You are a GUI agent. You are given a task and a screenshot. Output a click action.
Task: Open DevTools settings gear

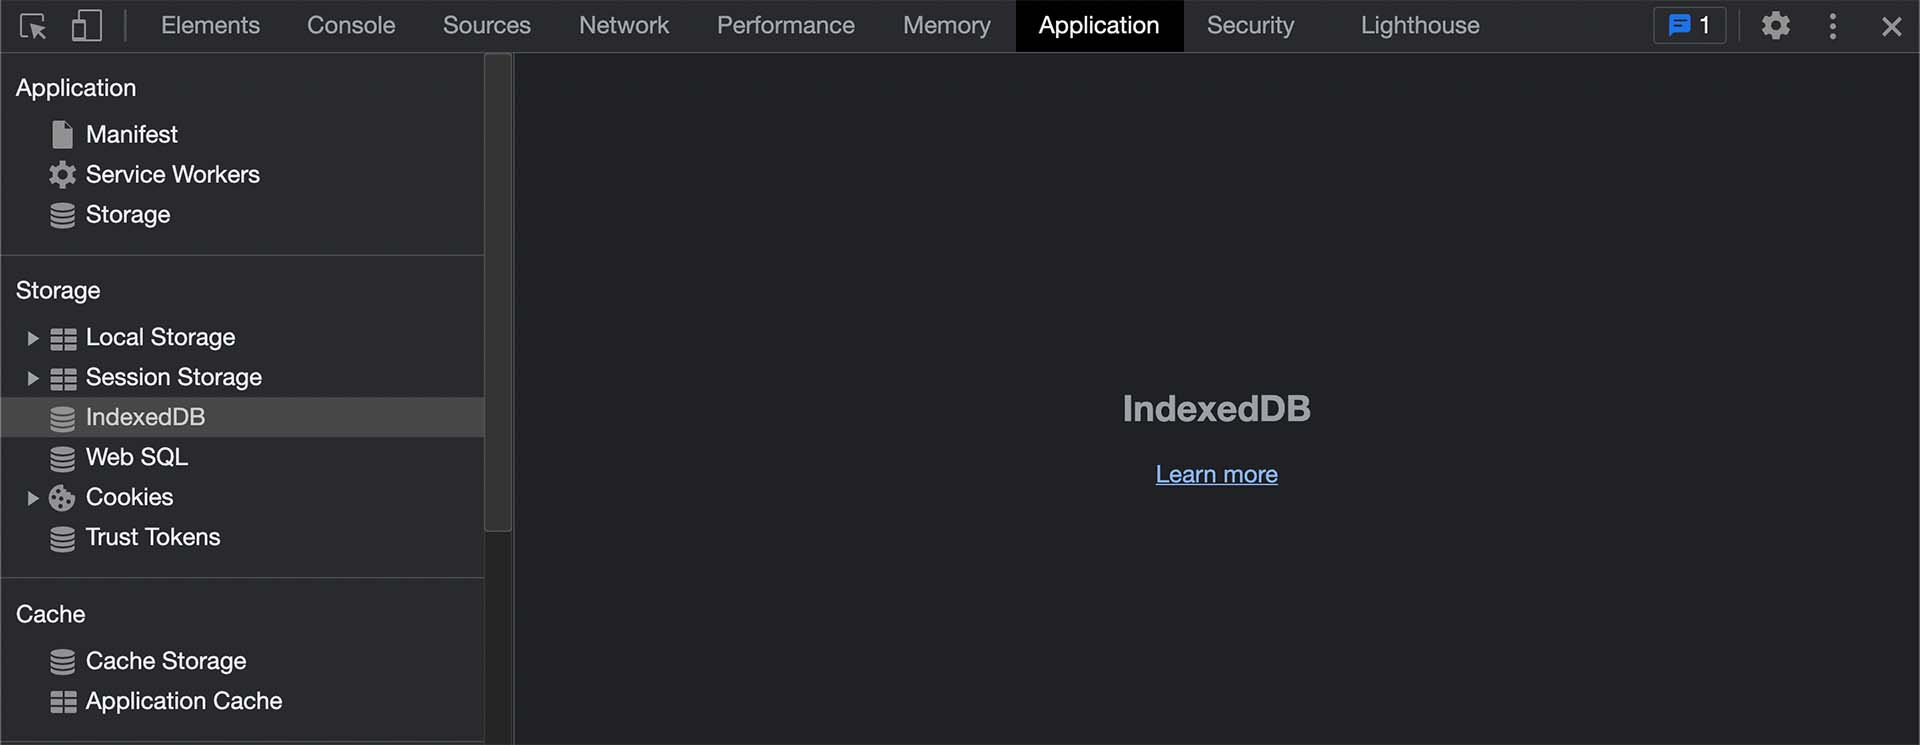pos(1775,26)
